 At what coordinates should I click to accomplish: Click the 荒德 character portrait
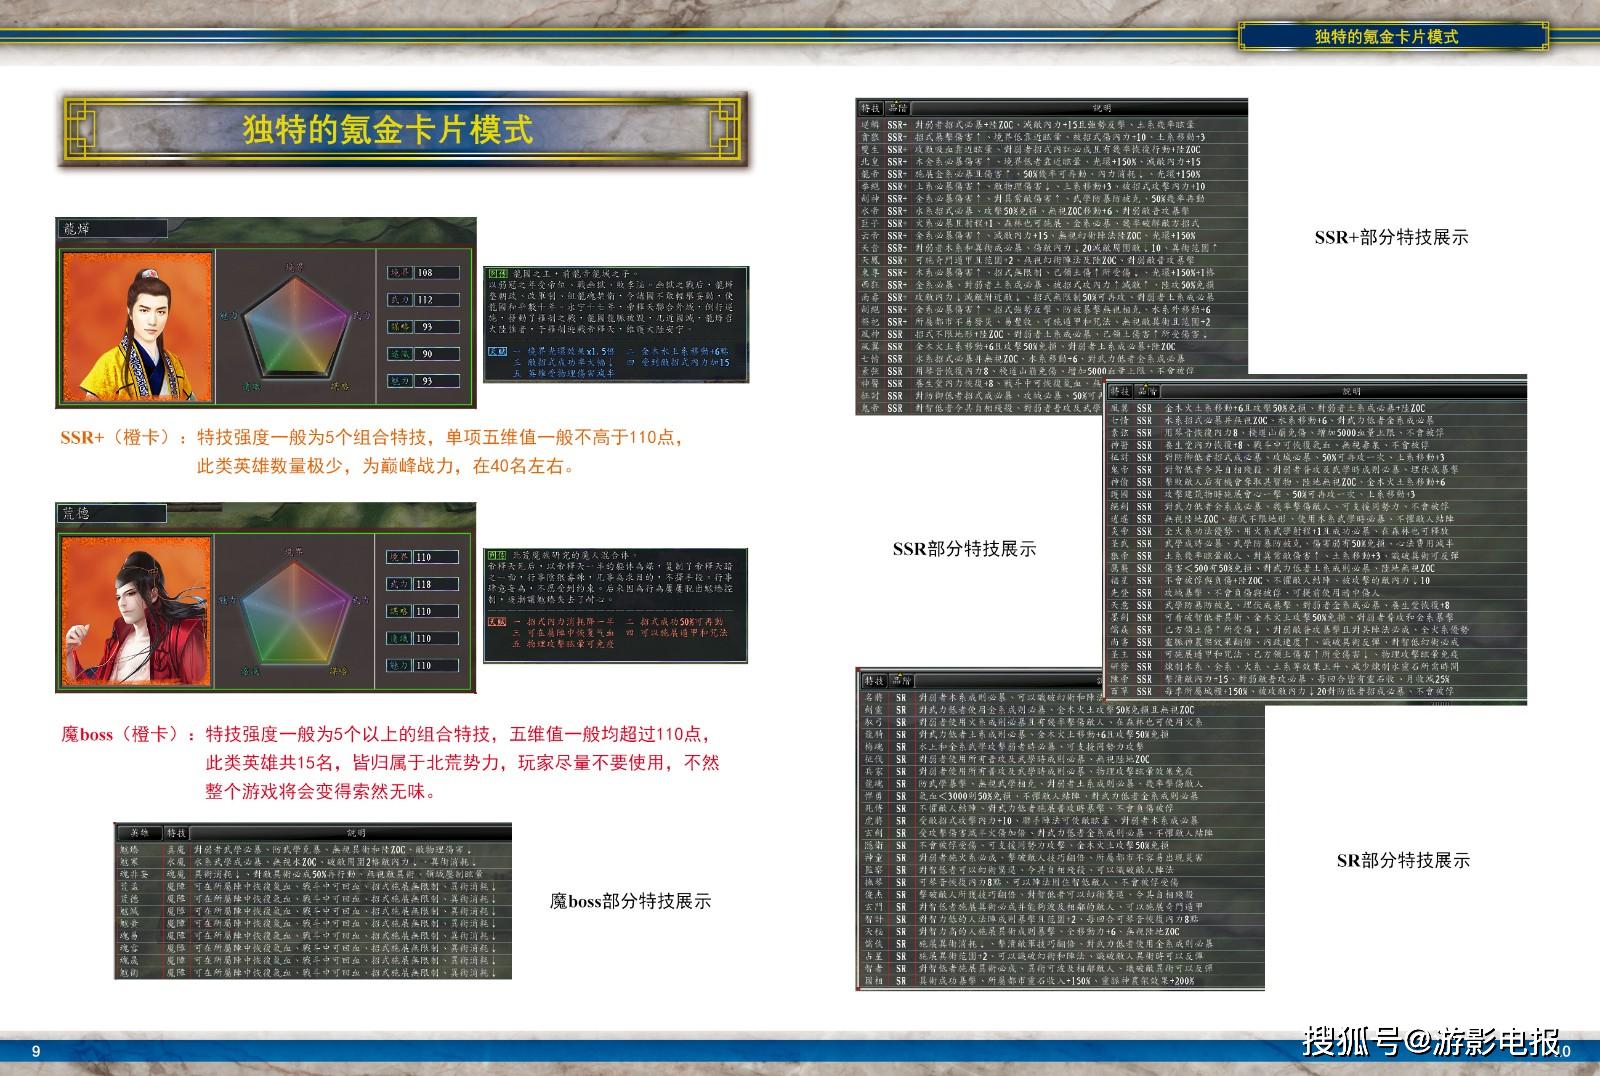pos(137,610)
